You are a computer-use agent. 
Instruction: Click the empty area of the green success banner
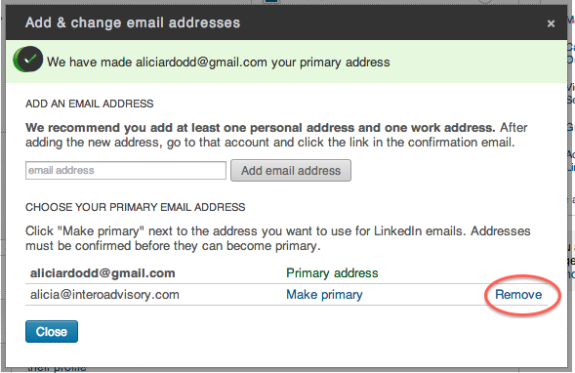coord(477,62)
